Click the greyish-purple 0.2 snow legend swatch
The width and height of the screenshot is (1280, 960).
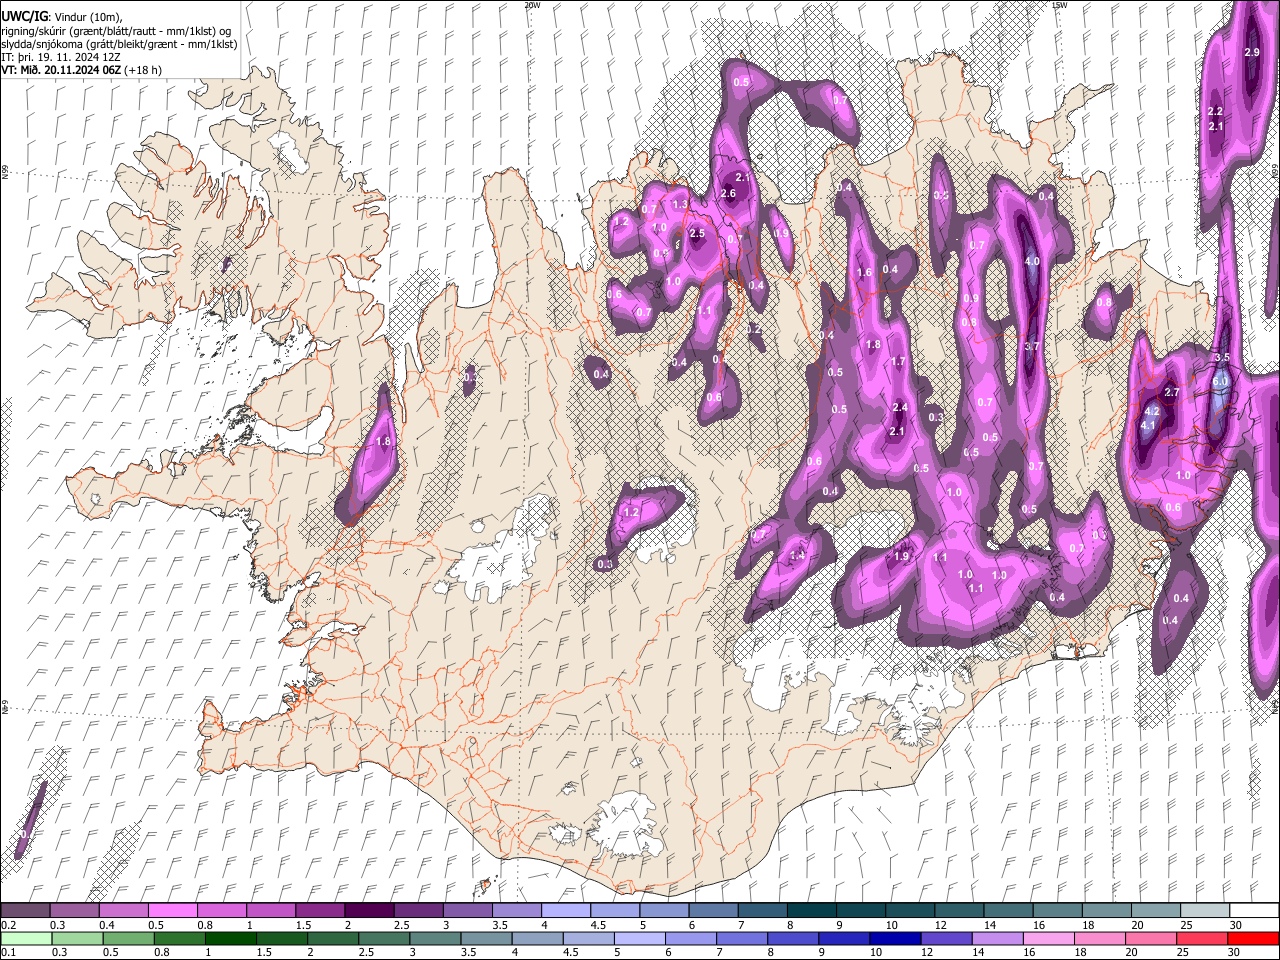[x=25, y=911]
